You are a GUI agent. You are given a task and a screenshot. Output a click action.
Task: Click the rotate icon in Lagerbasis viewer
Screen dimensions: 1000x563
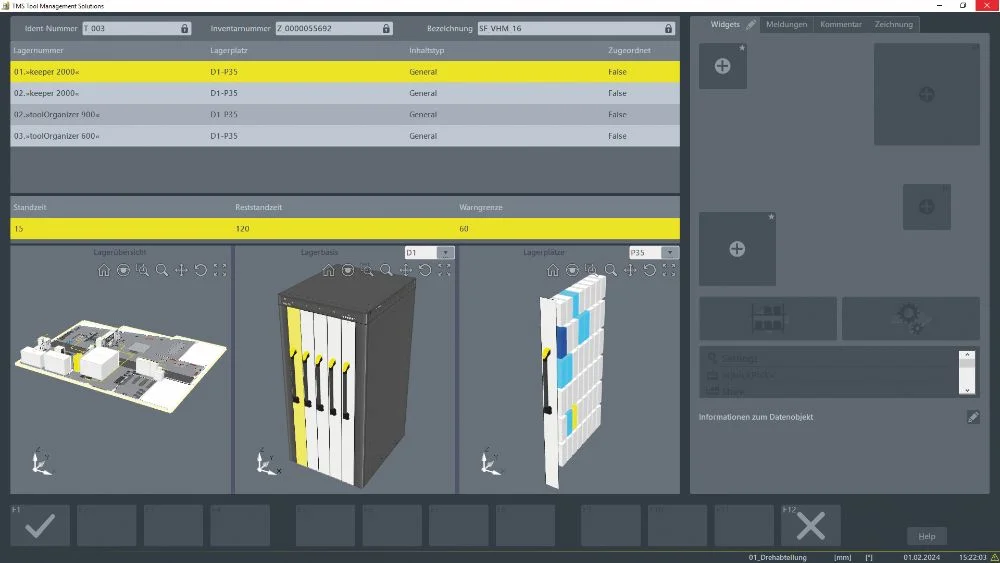425,270
